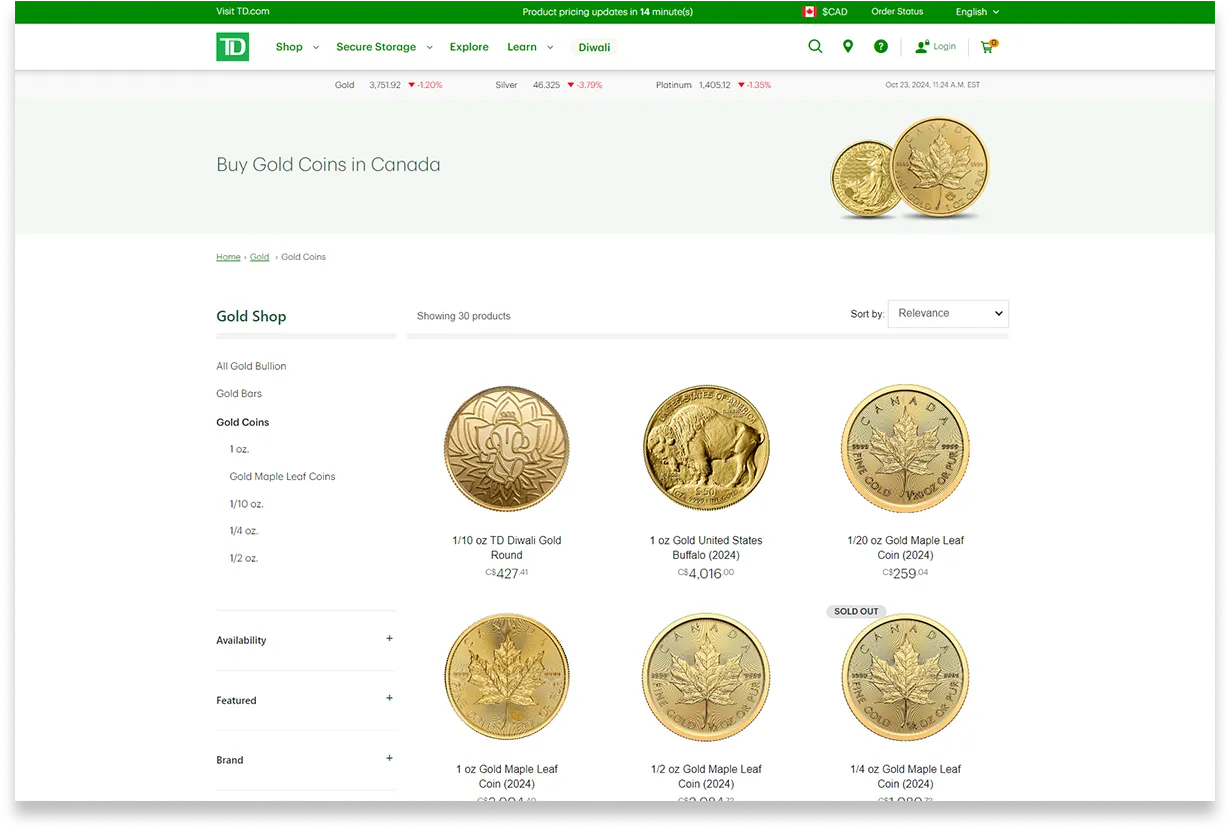Click the Gold Shop sidebar heading

point(251,316)
